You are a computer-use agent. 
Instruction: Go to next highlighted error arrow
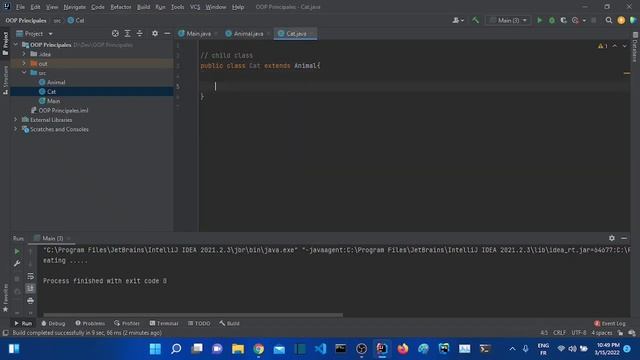coord(624,46)
